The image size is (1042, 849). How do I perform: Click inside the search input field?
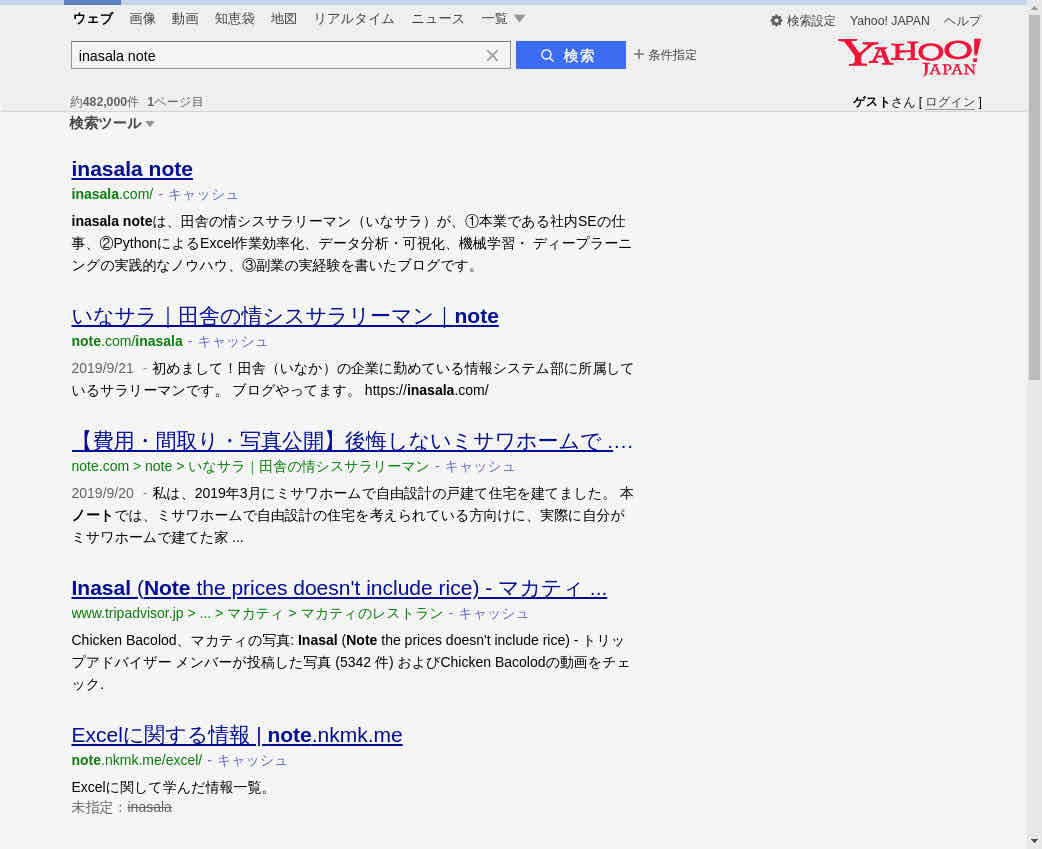(x=275, y=56)
